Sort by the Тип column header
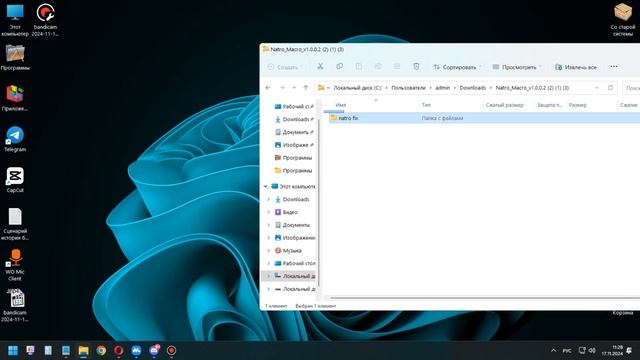640x360 pixels. pyautogui.click(x=426, y=105)
